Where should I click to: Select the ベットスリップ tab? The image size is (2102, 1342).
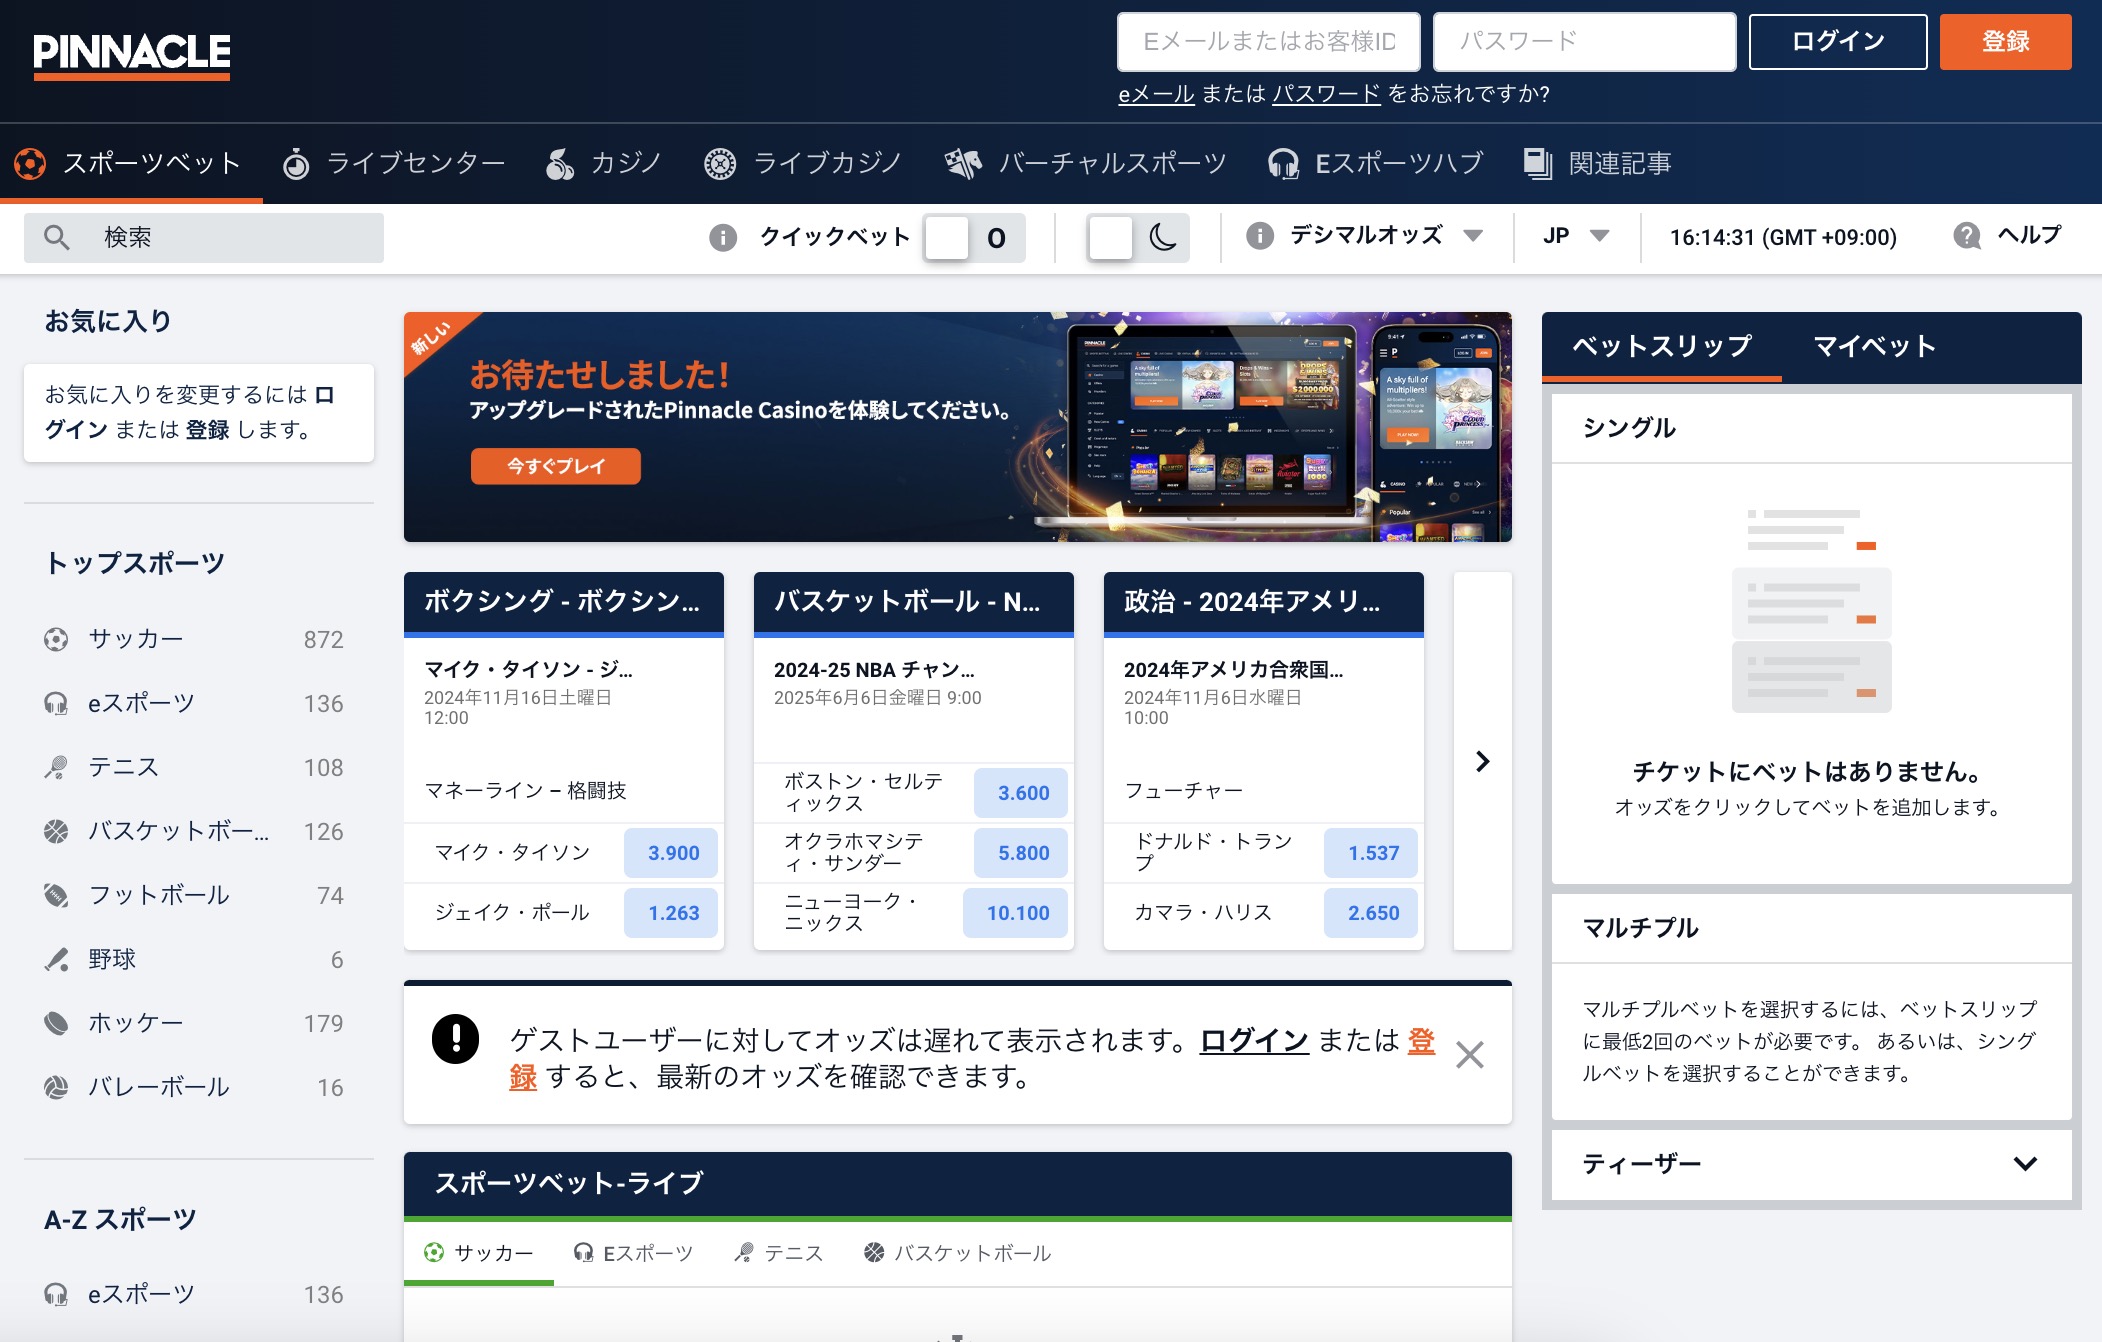(1662, 346)
